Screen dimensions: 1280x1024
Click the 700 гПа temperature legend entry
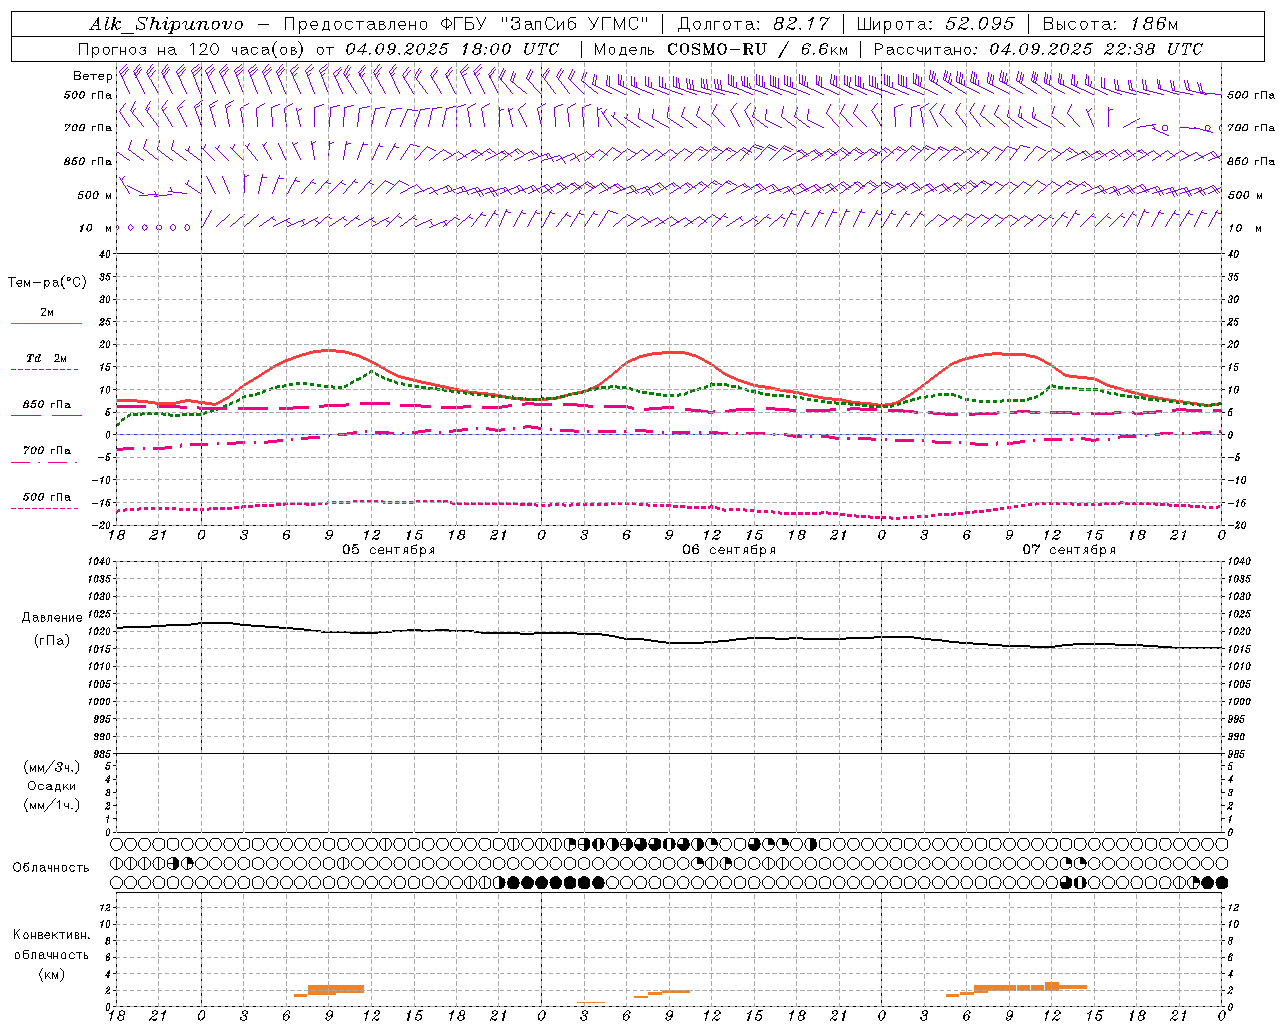[x=47, y=451]
